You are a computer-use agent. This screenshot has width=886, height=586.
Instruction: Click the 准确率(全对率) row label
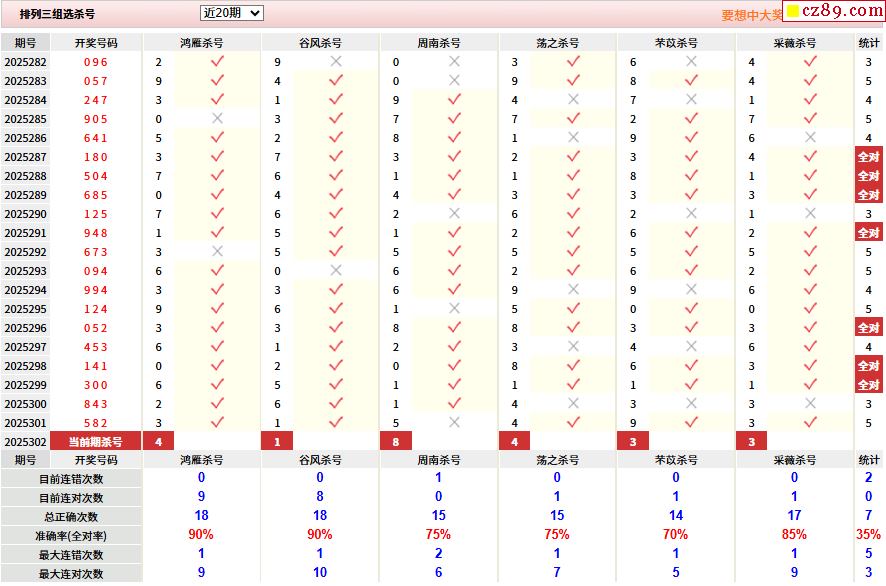coord(71,536)
